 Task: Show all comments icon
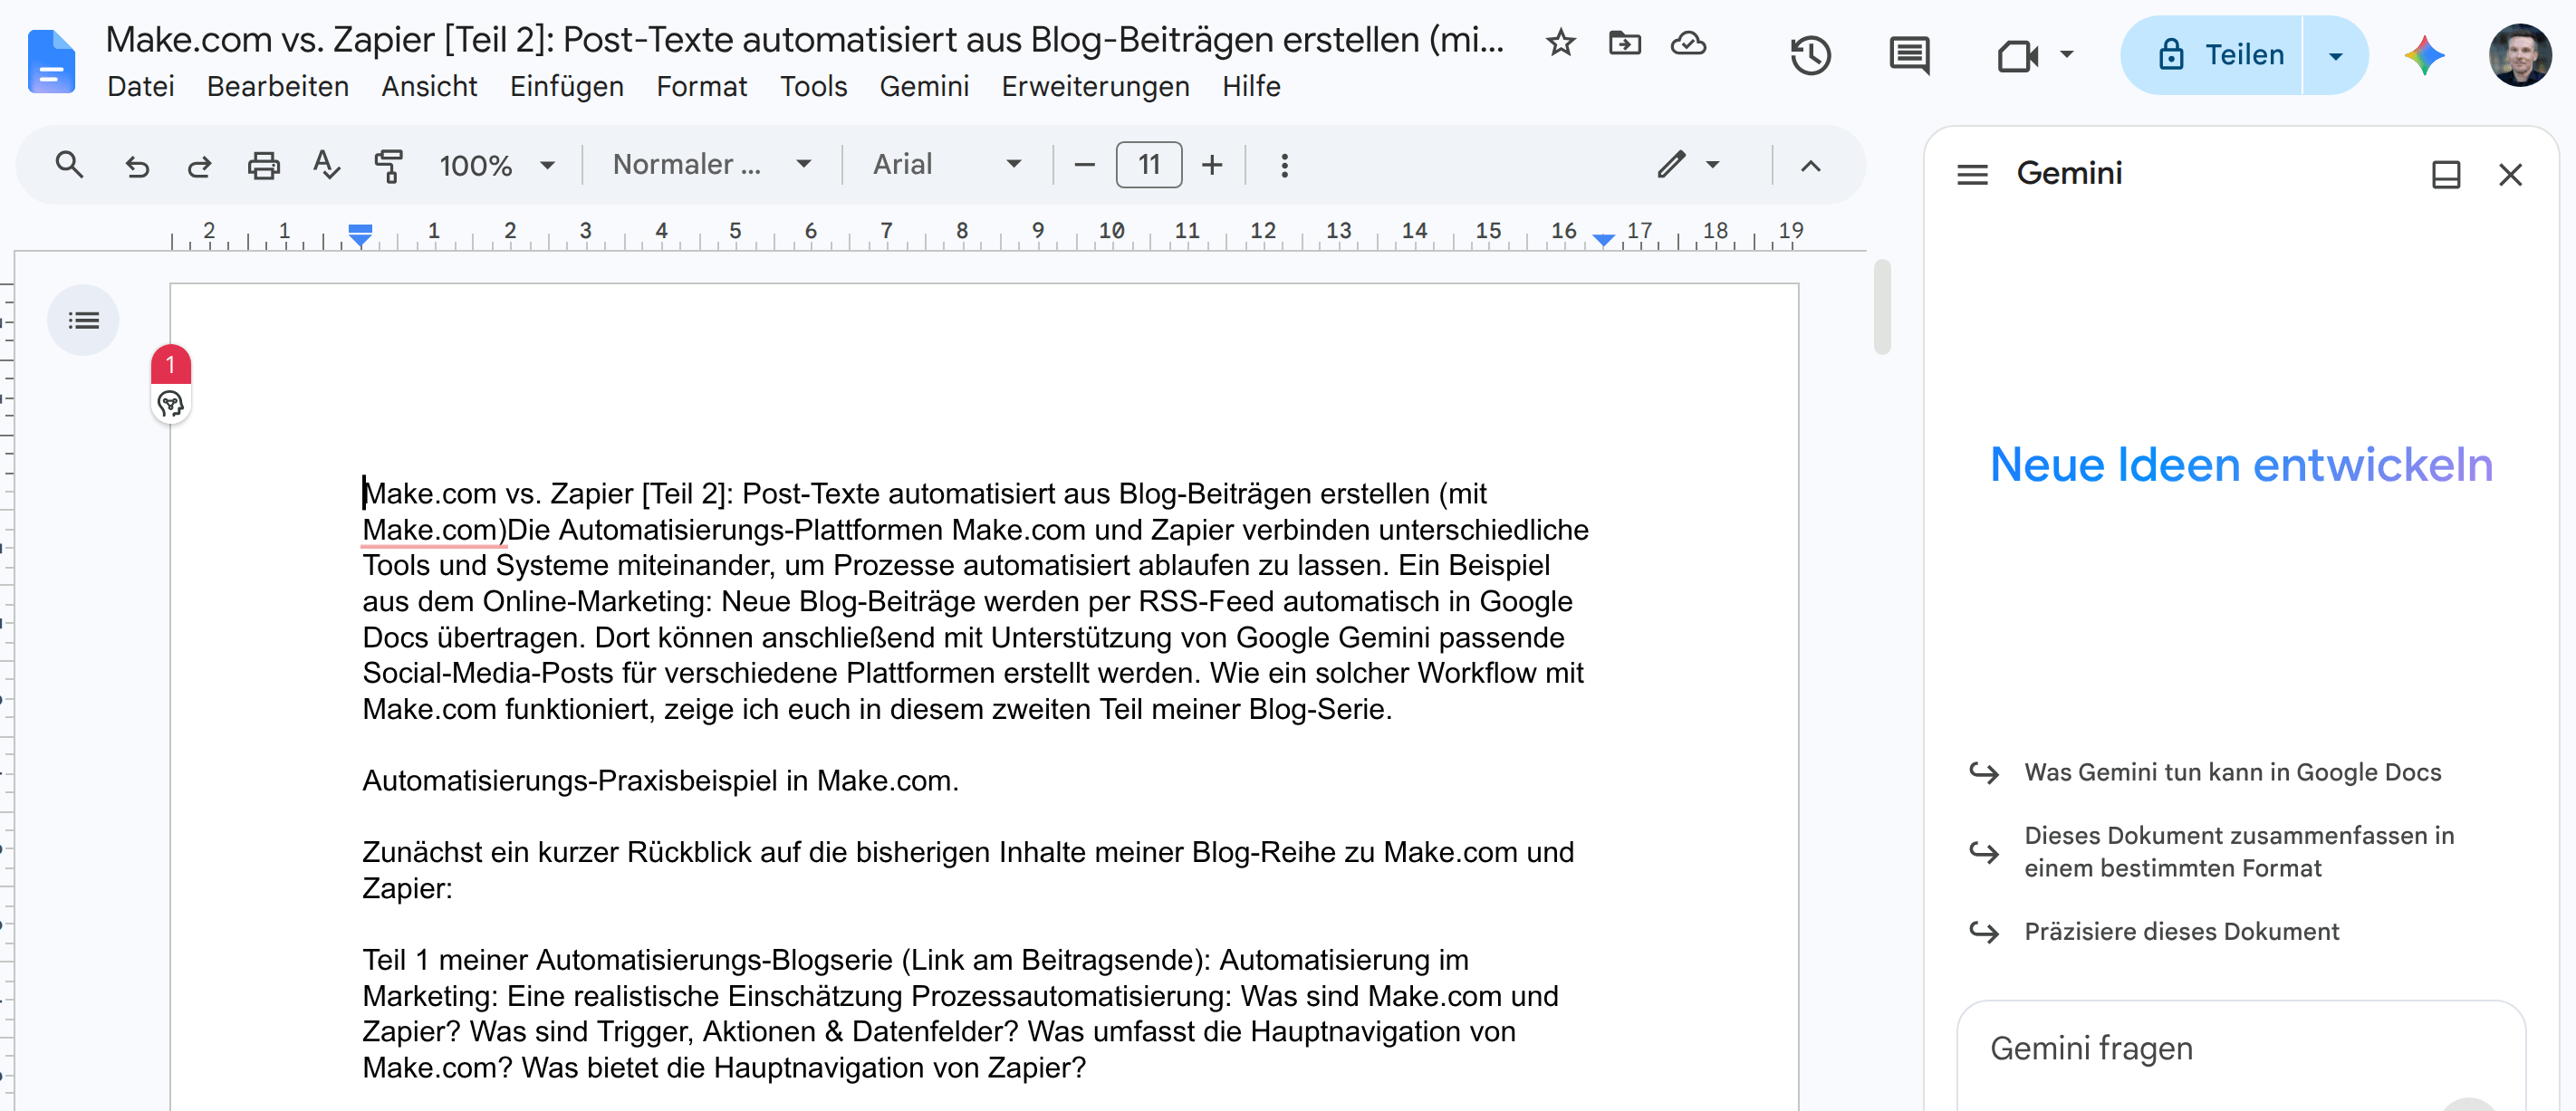tap(1909, 55)
